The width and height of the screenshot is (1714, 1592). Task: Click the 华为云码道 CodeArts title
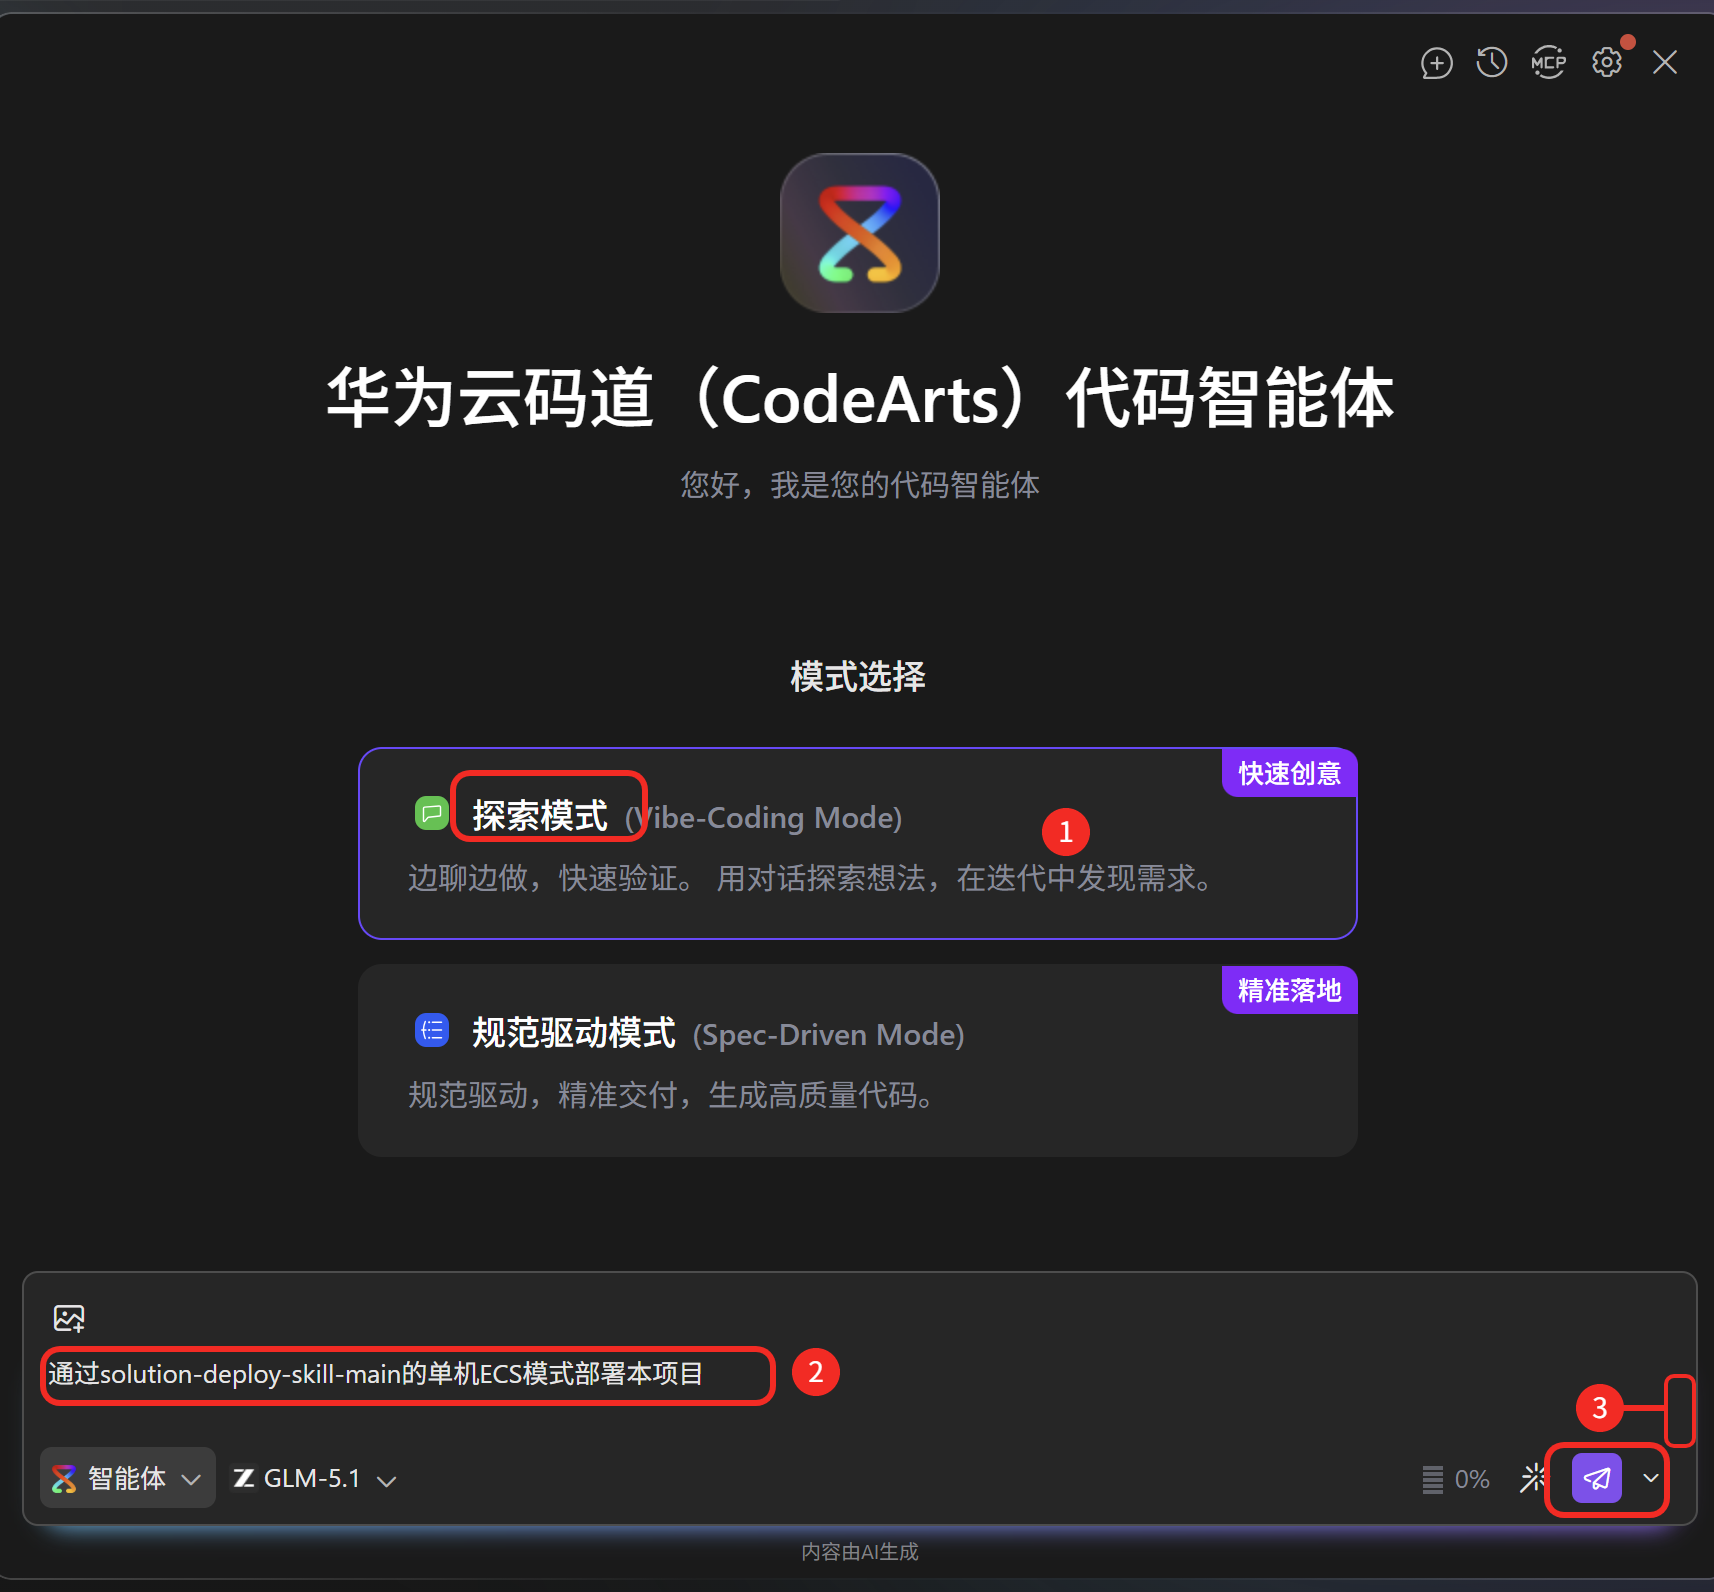pyautogui.click(x=860, y=398)
